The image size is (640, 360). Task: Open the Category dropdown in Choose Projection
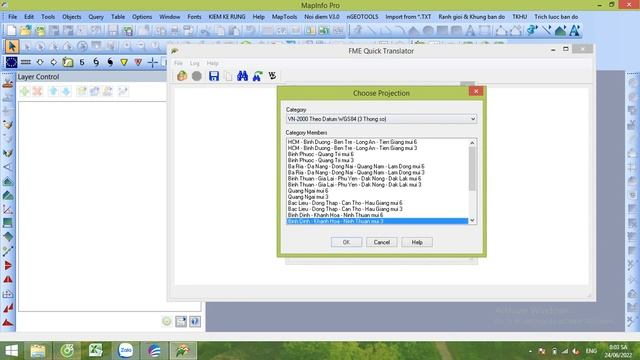[381, 119]
